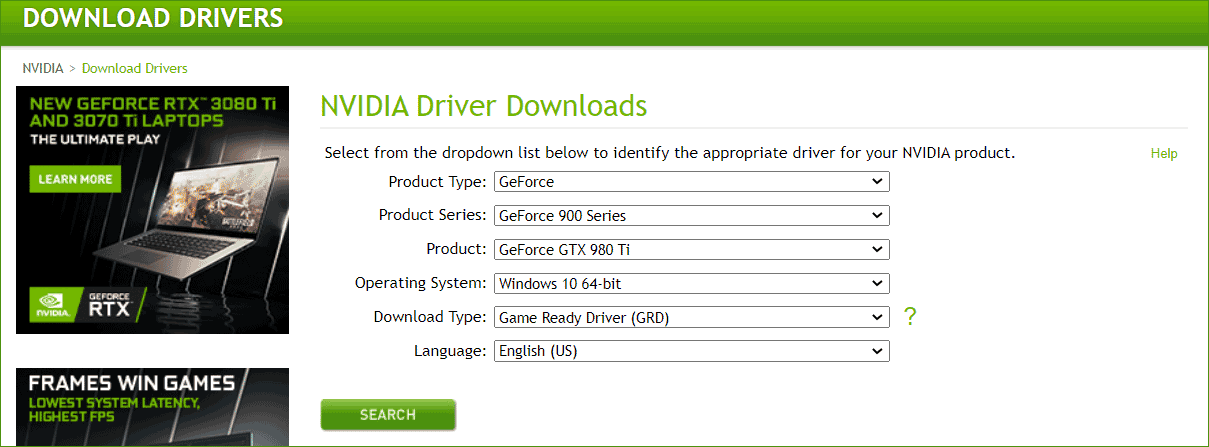Click the 'Language:' label
The height and width of the screenshot is (447, 1209).
click(451, 352)
